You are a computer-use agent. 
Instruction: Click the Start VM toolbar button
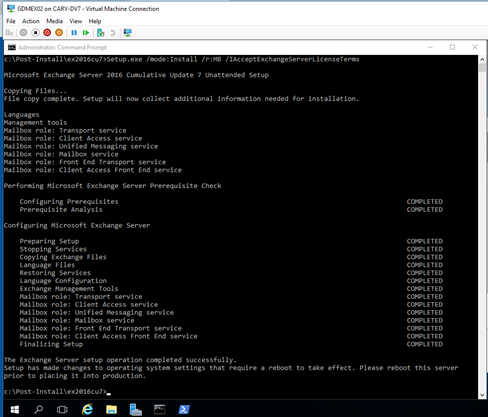pyautogui.click(x=23, y=33)
